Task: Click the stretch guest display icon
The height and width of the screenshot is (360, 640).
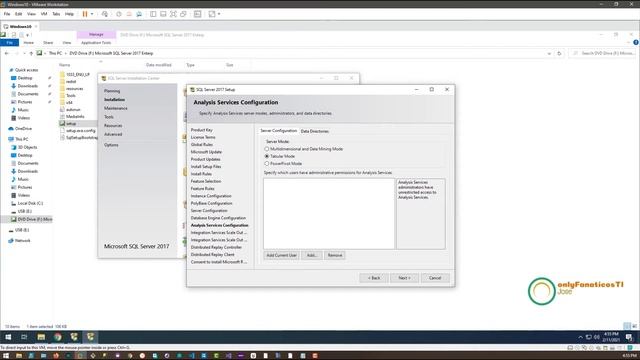Action: 212,14
